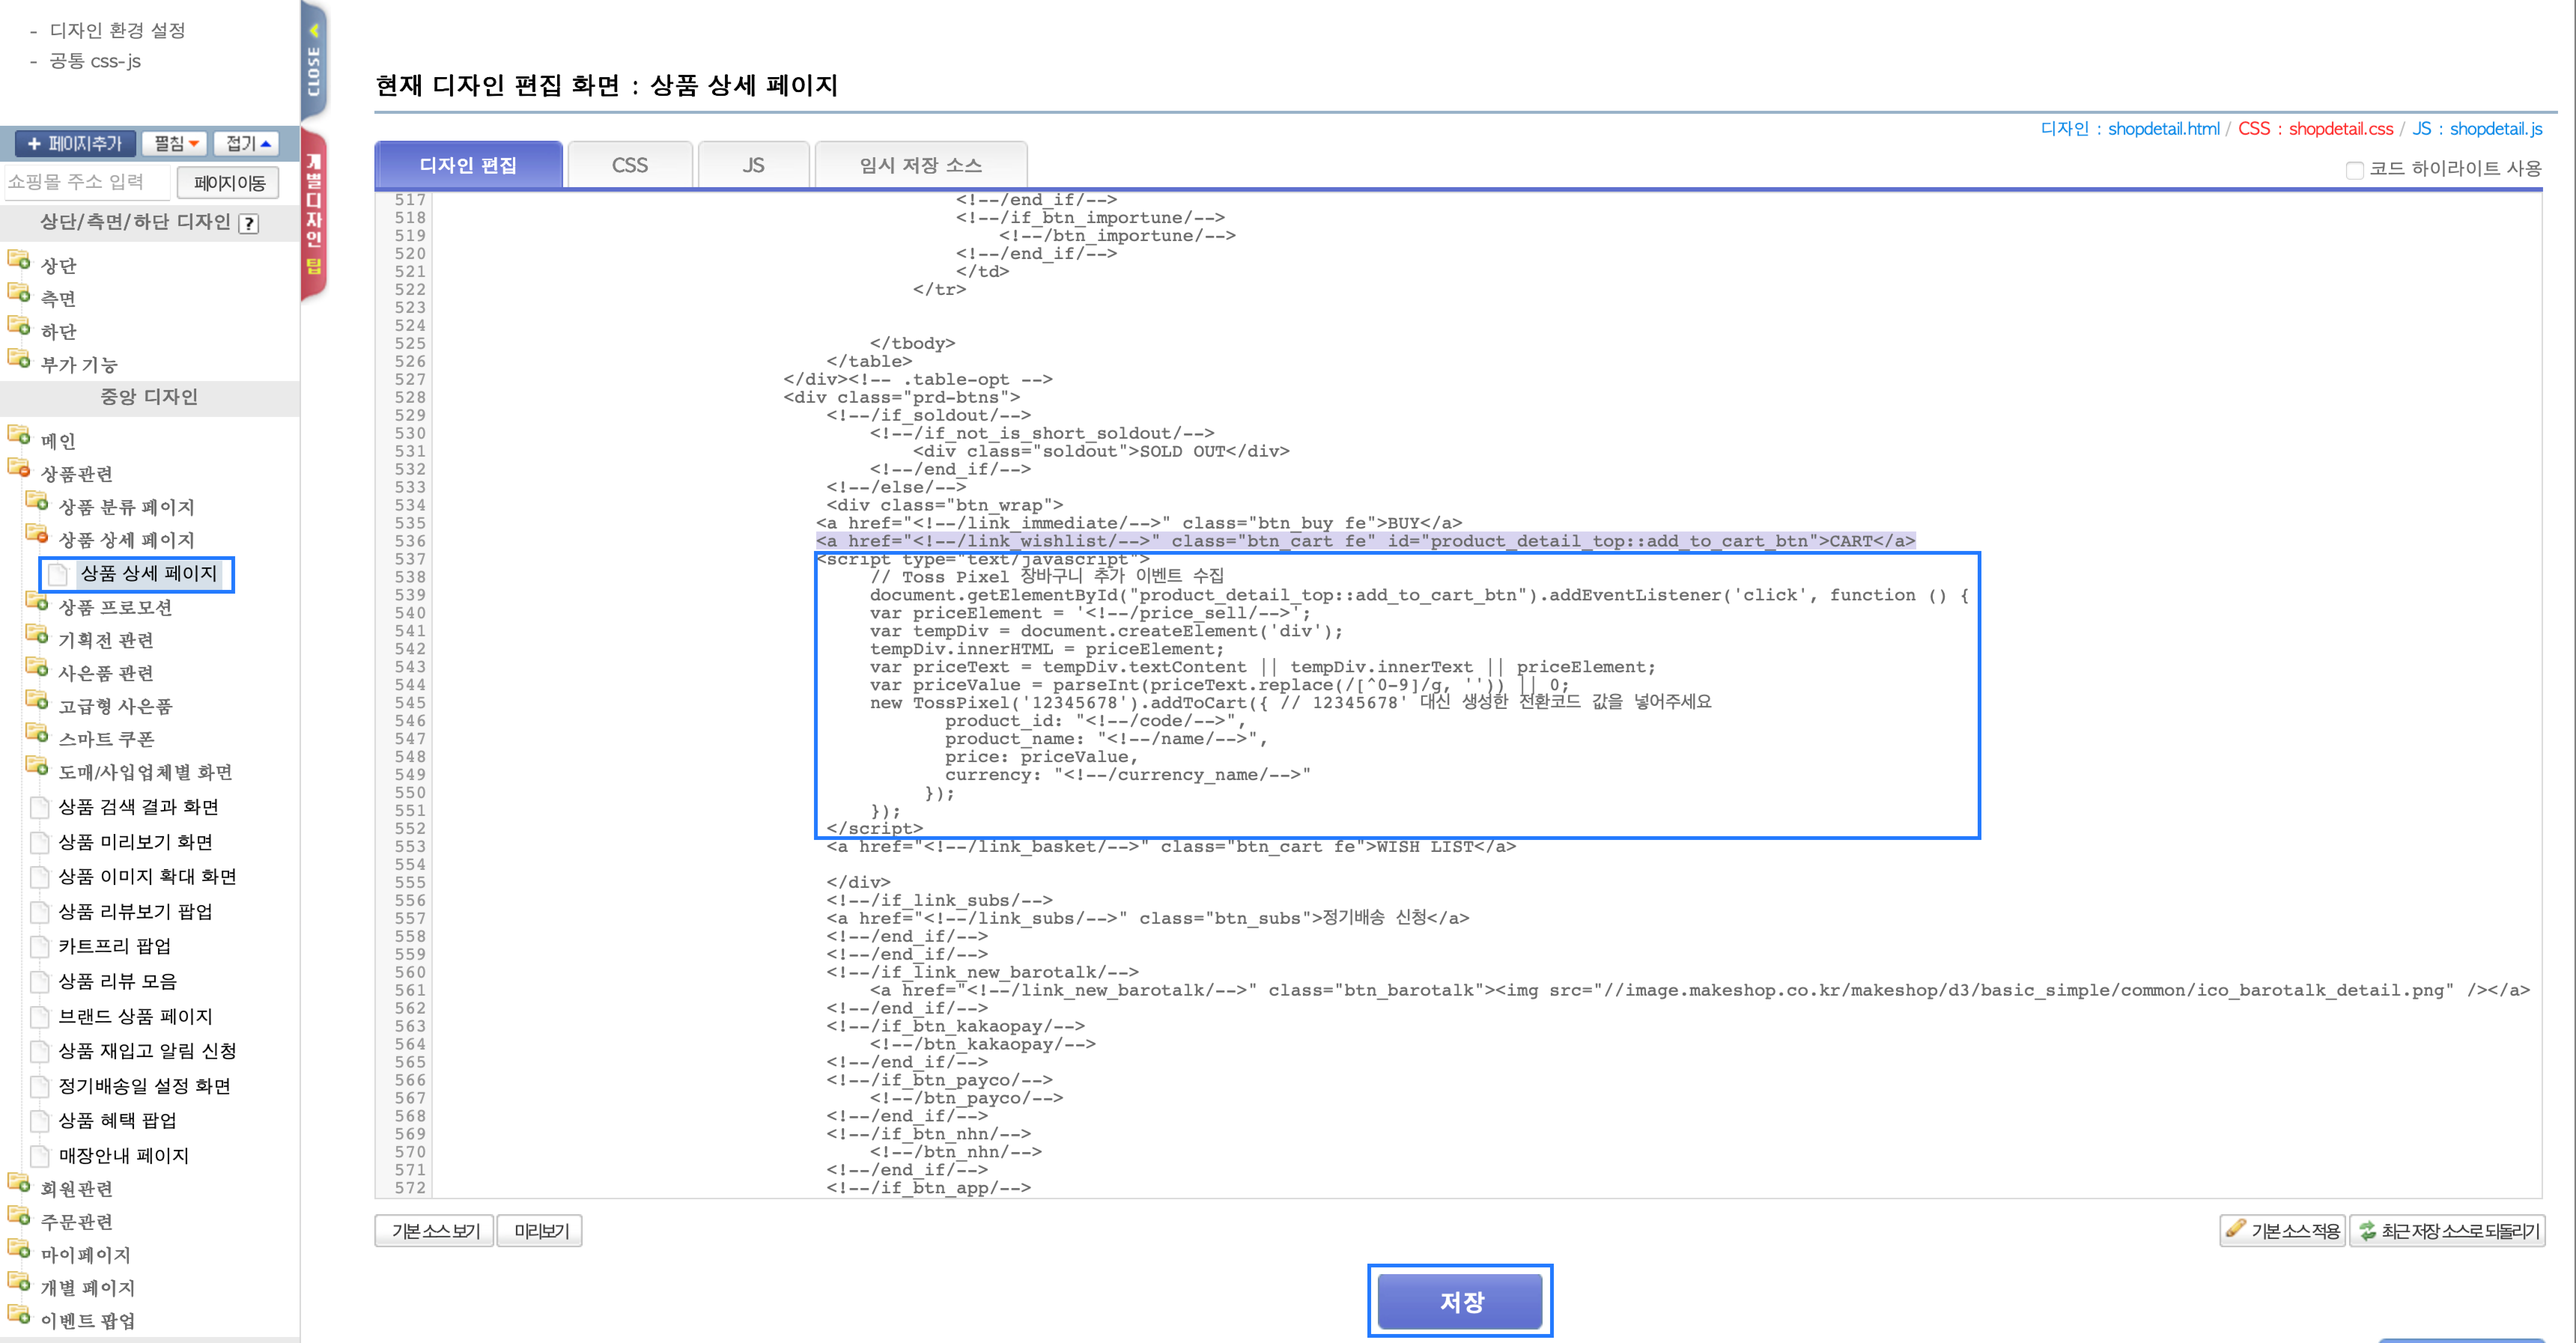Click the 쇼핑몰 주소 입력 field
2576x1343 pixels.
pyautogui.click(x=86, y=182)
